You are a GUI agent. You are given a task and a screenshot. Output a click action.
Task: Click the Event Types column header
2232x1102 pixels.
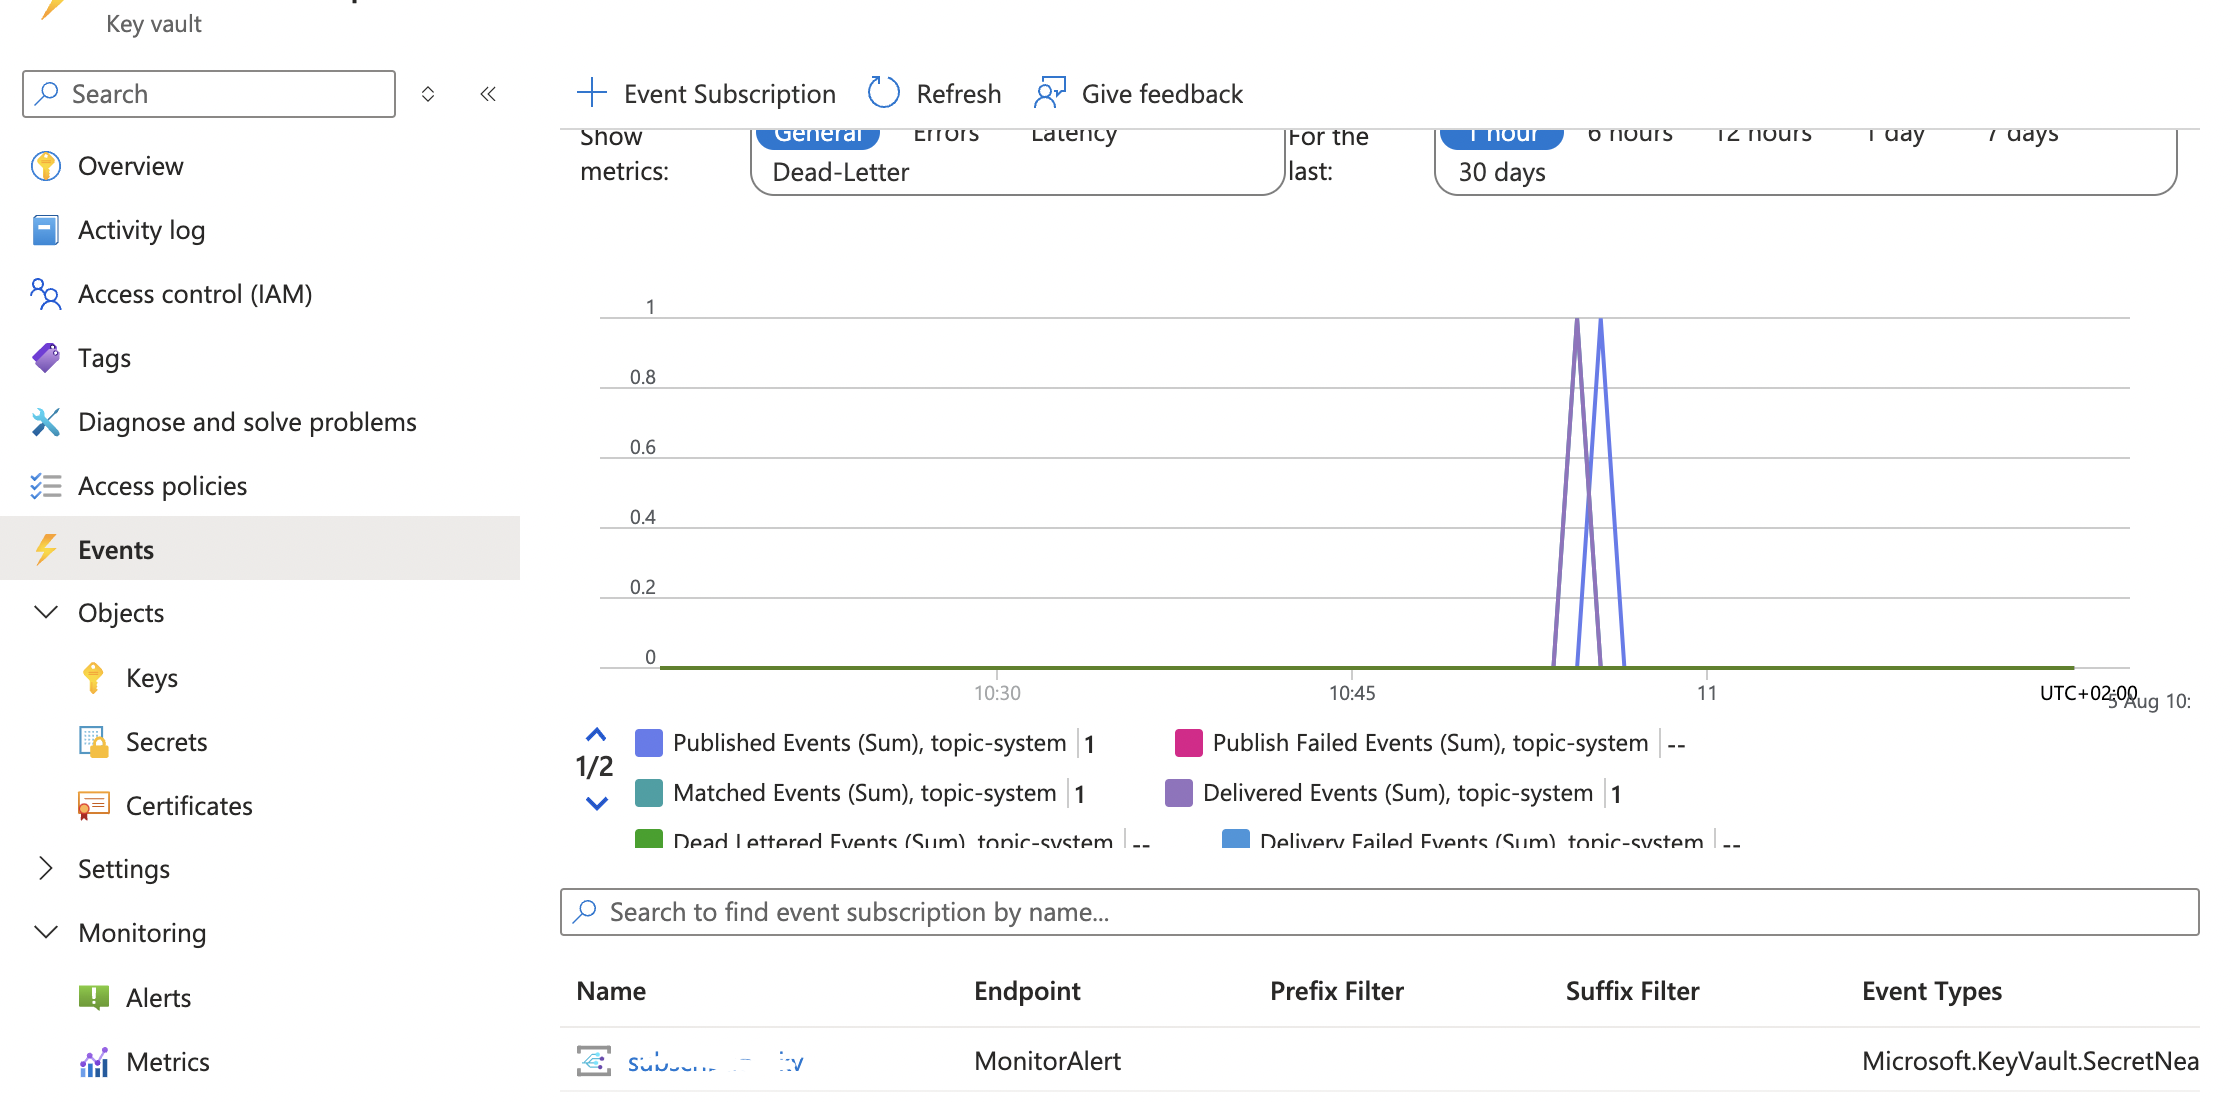(x=1932, y=991)
